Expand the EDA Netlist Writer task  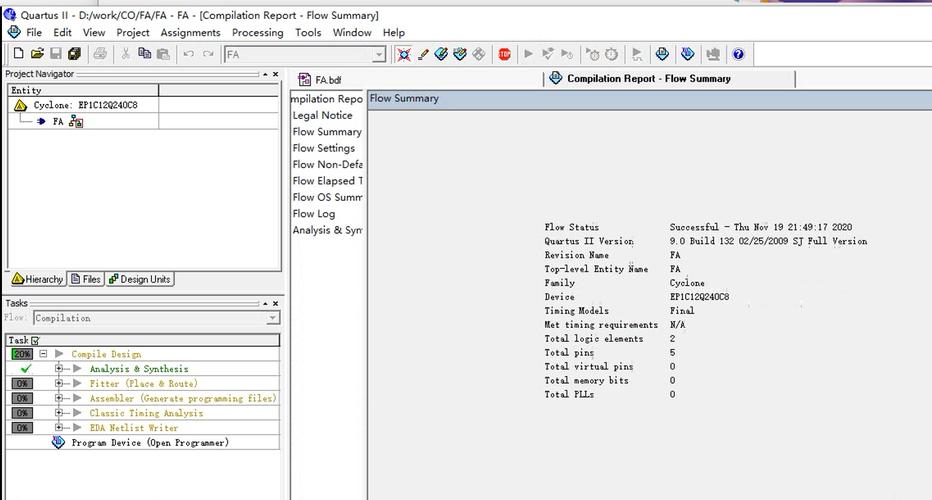pyautogui.click(x=58, y=427)
